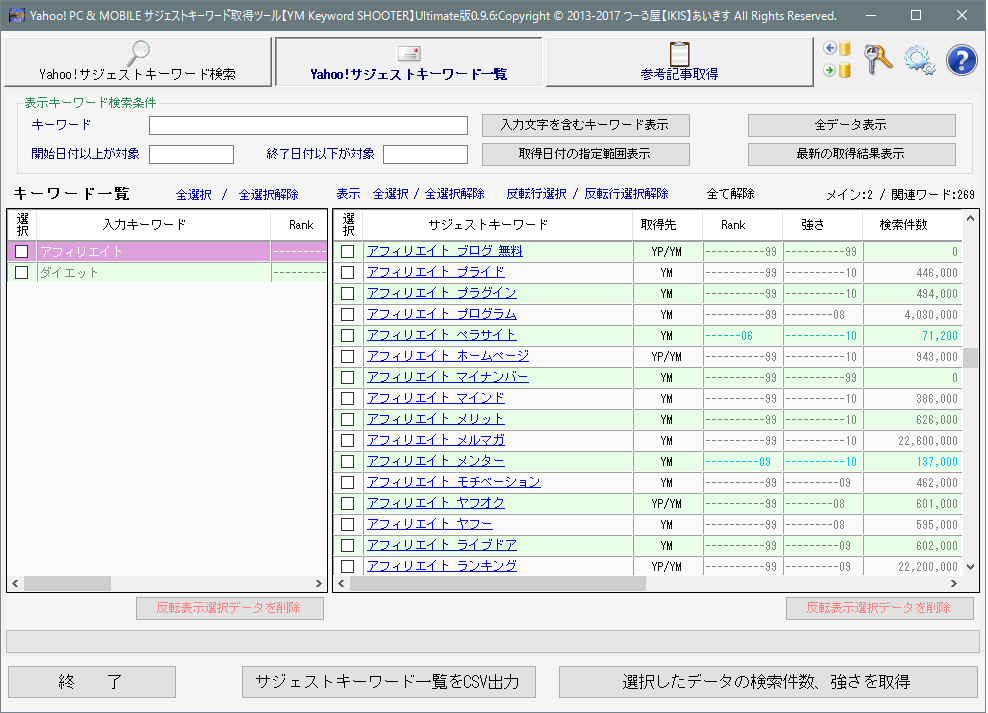Click 選択したデータの検索件数、強さを取得 button

(x=768, y=682)
